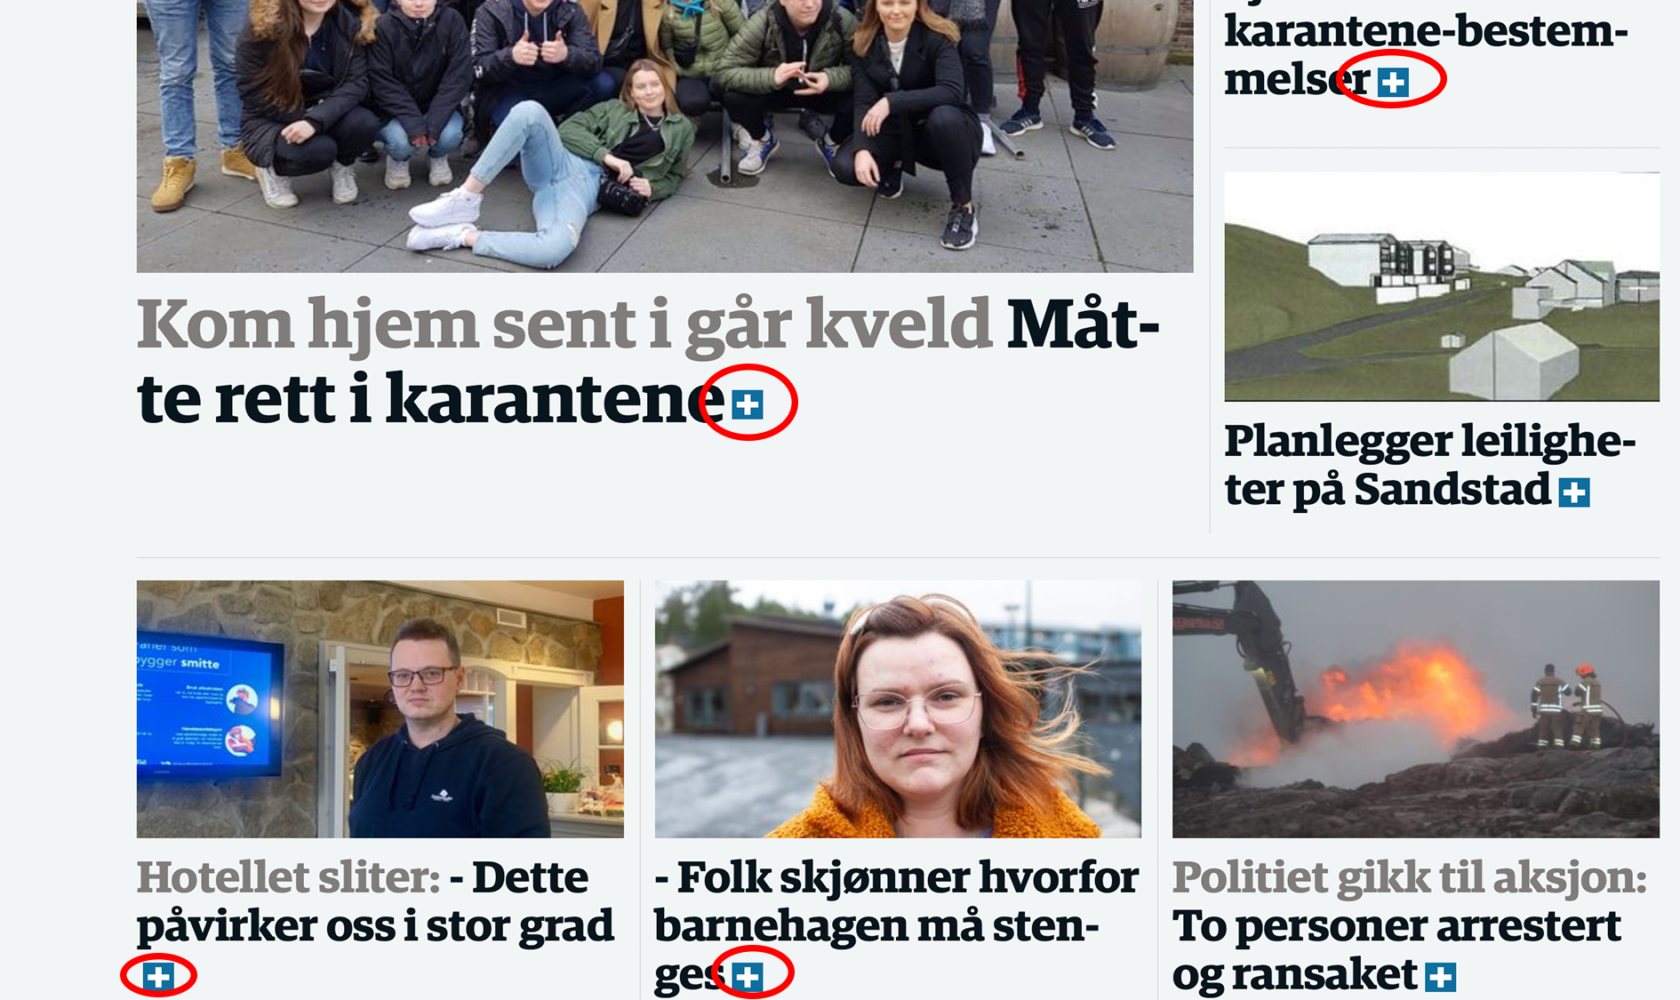Open headline 'Kom hjem sent i går kveld'
The width and height of the screenshot is (1680, 1000).
(x=564, y=325)
